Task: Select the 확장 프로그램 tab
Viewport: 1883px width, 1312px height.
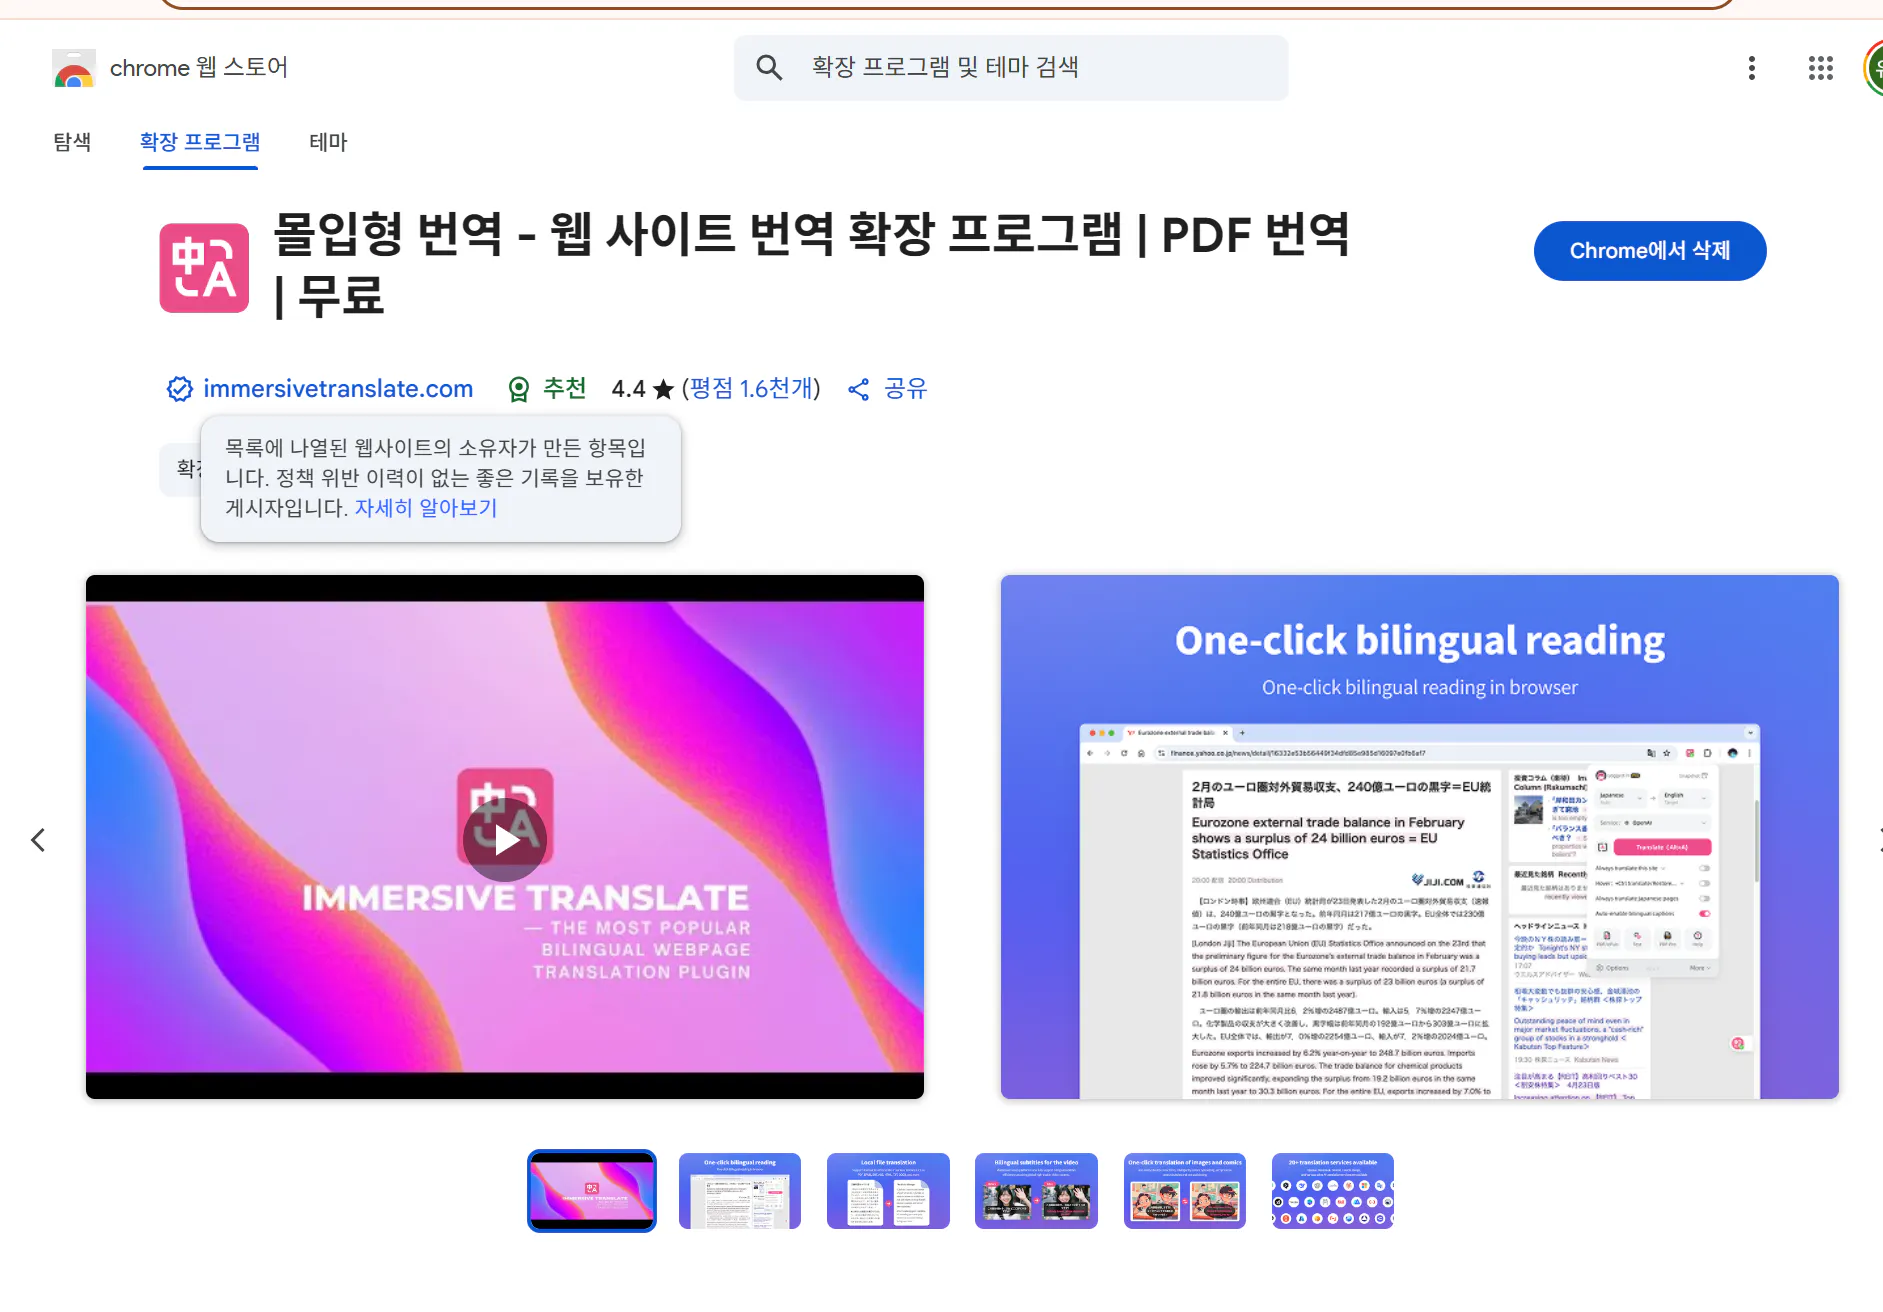Action: coord(200,142)
